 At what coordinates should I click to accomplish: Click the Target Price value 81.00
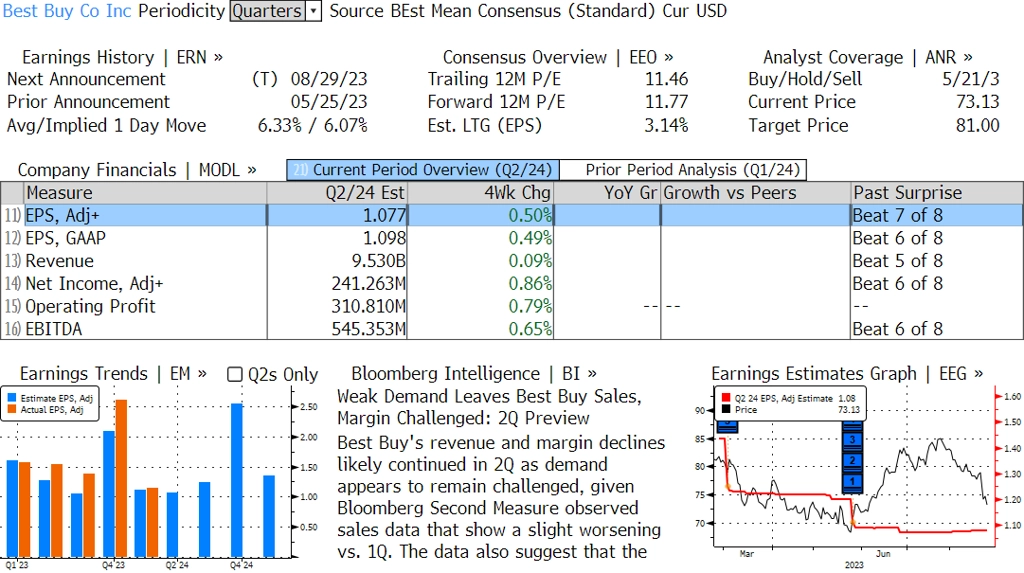(x=978, y=125)
